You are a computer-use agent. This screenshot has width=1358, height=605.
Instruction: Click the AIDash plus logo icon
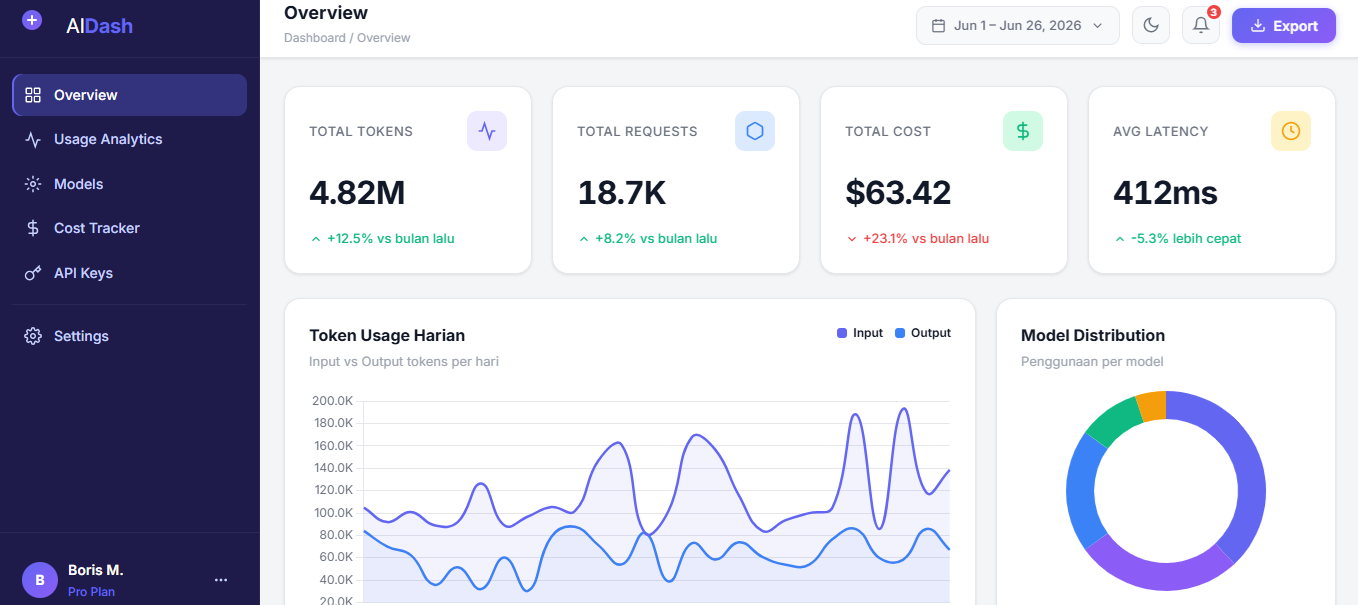[32, 19]
